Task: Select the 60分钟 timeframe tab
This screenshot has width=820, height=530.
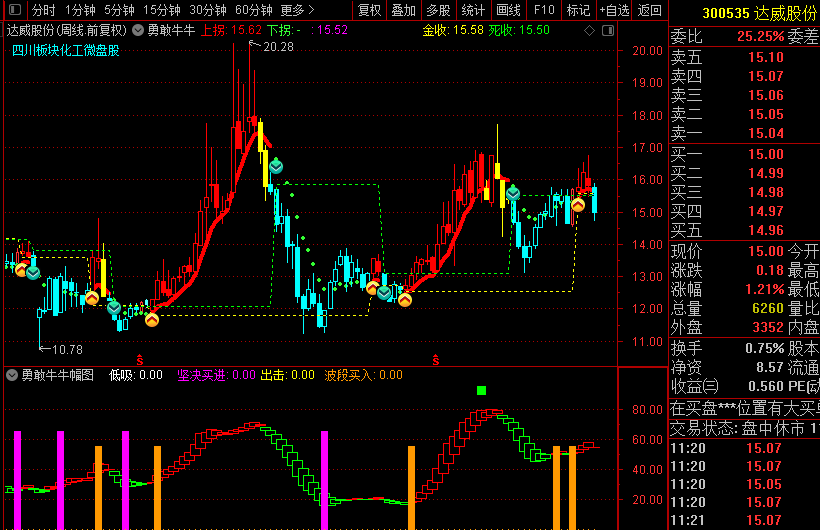Action: tap(253, 10)
